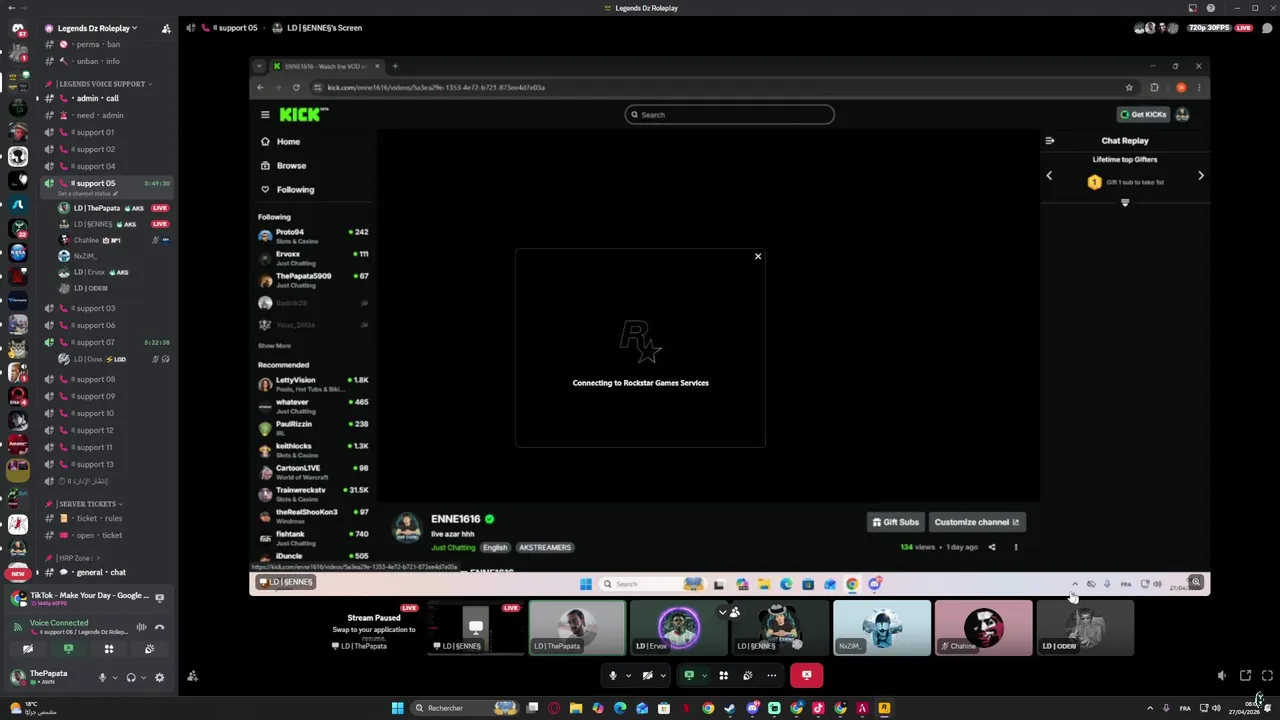This screenshot has width=1280, height=720.
Task: Open 720p 30FPS stream quality badge
Action: (1210, 28)
